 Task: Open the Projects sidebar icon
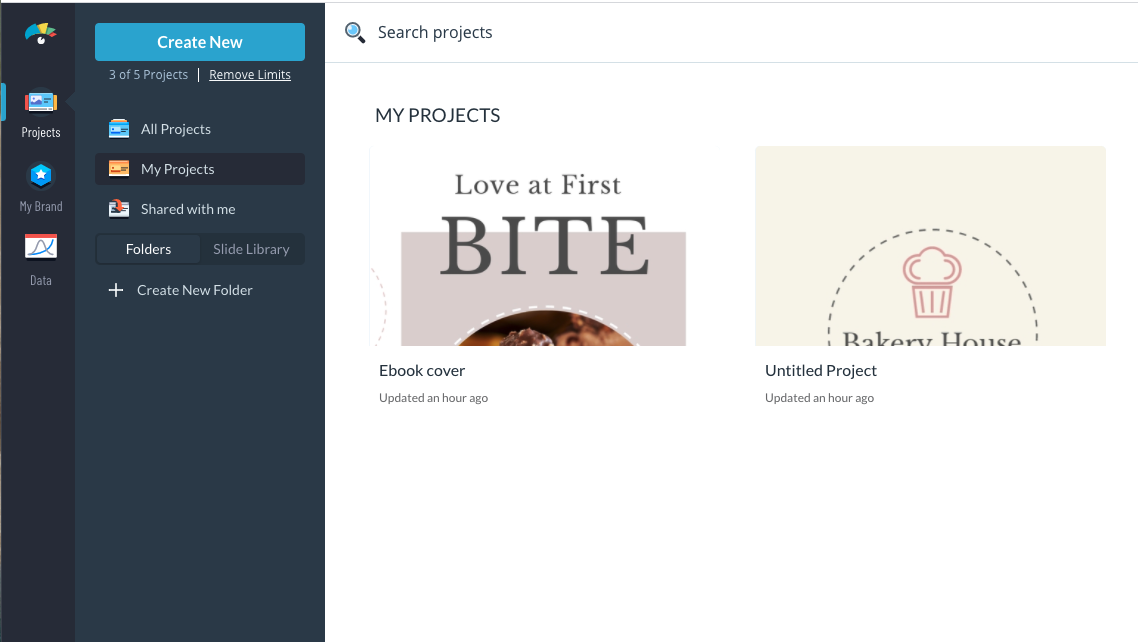pos(41,102)
